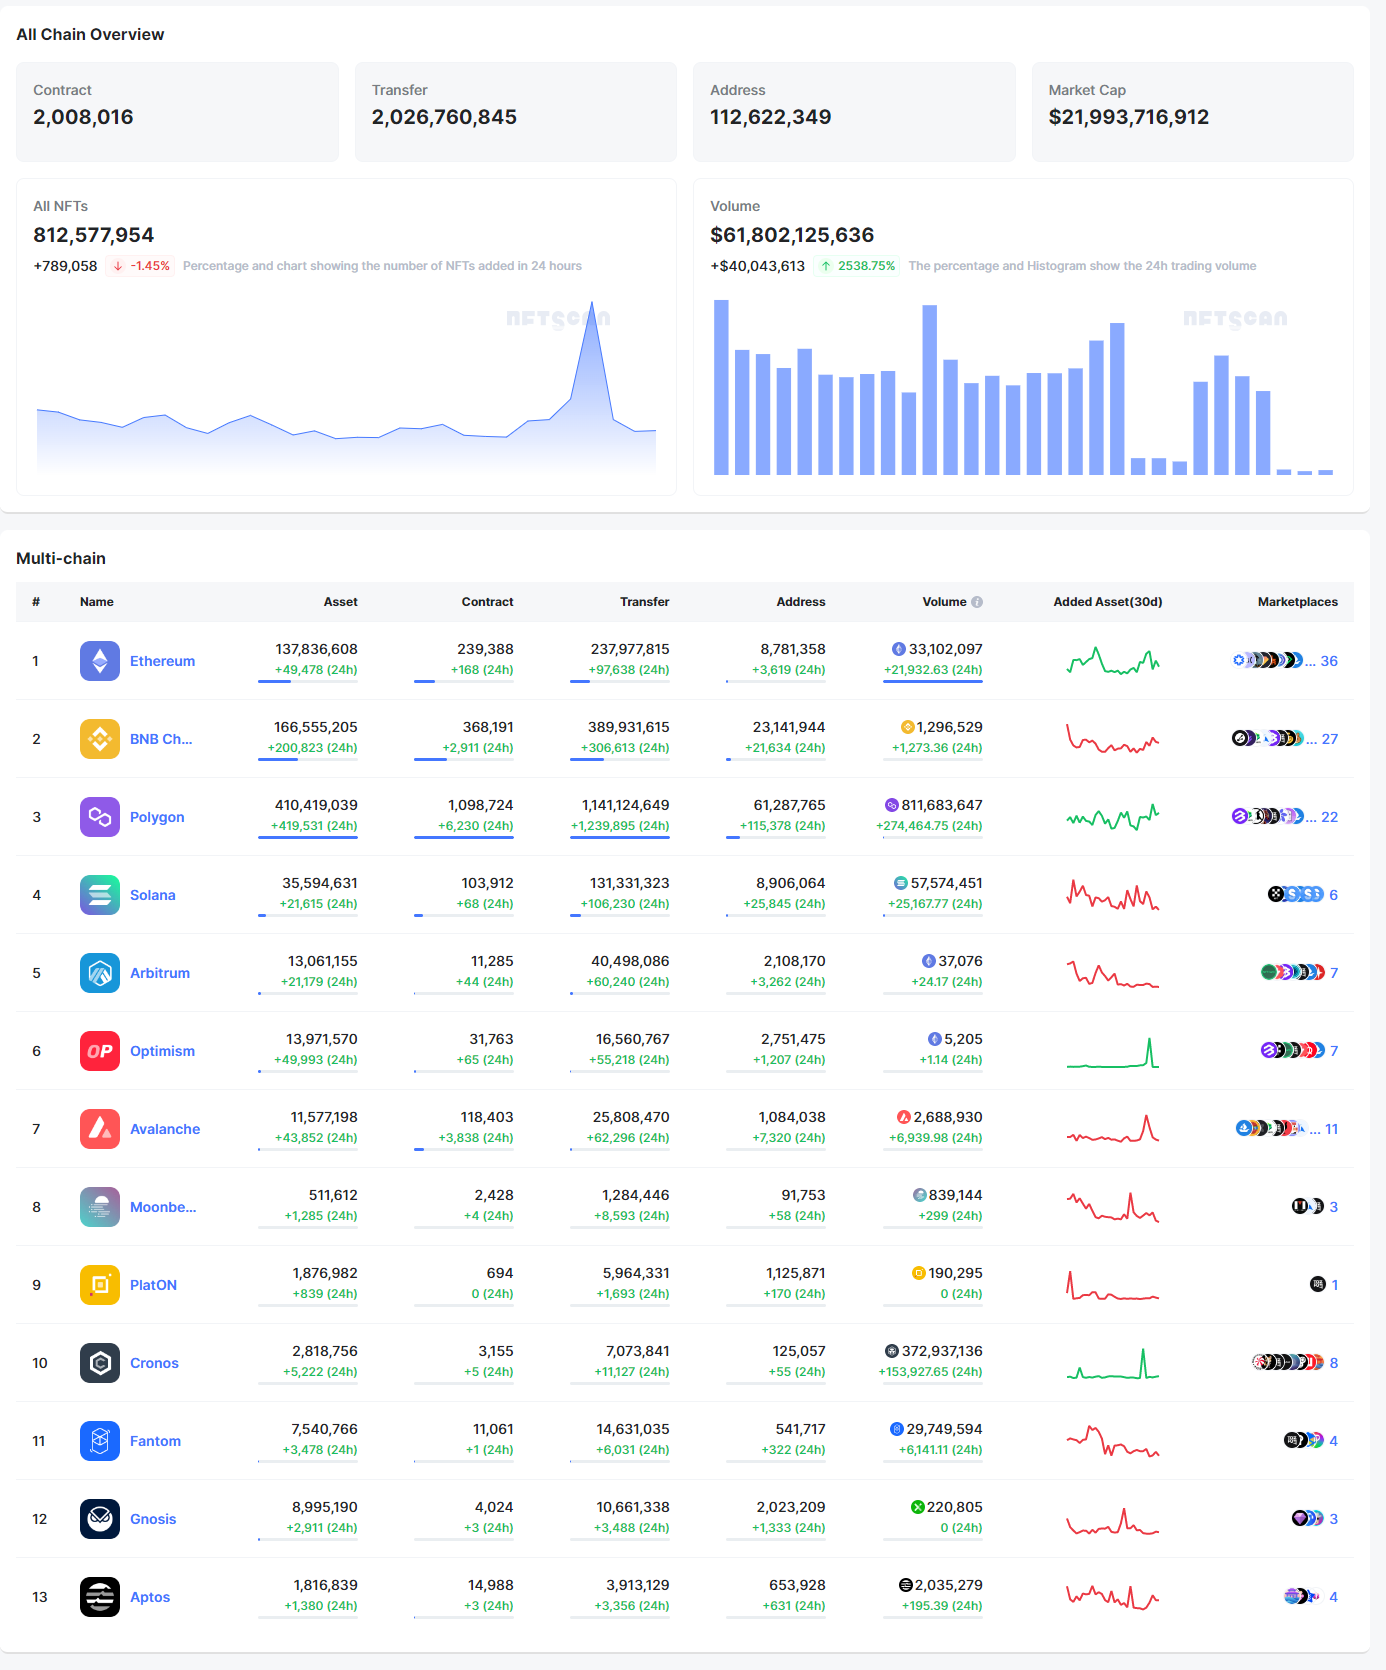This screenshot has height=1670, width=1386.
Task: Open the Gnosis chain link
Action: pos(153,1519)
